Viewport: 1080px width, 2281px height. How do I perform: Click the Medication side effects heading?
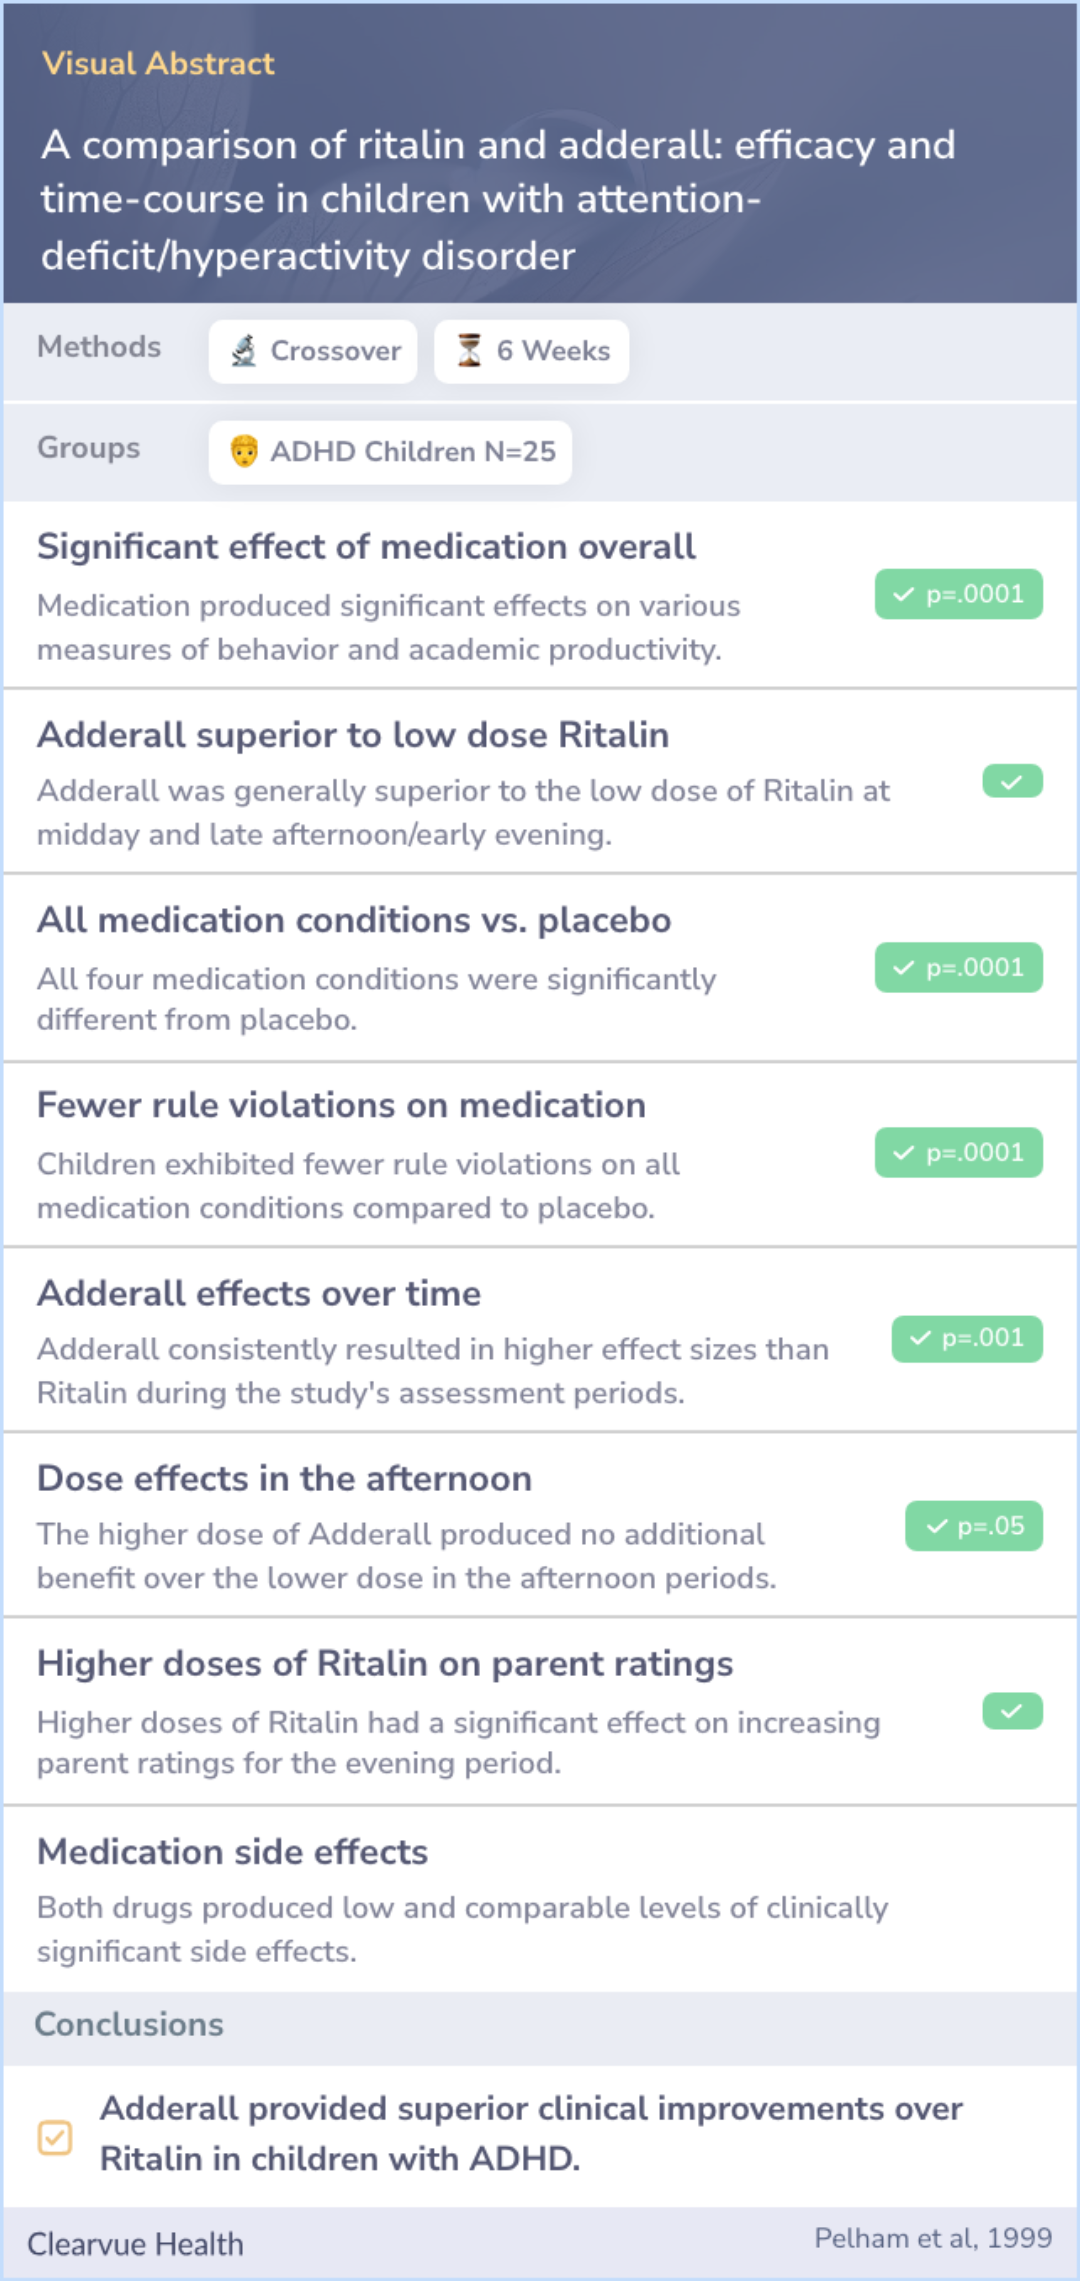[232, 1852]
